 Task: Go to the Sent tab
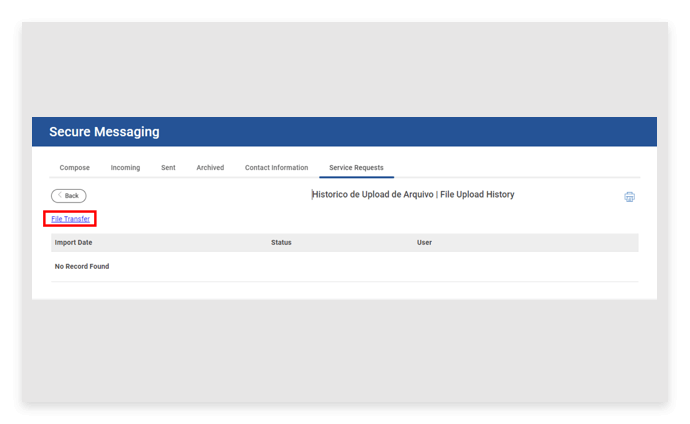pos(168,168)
